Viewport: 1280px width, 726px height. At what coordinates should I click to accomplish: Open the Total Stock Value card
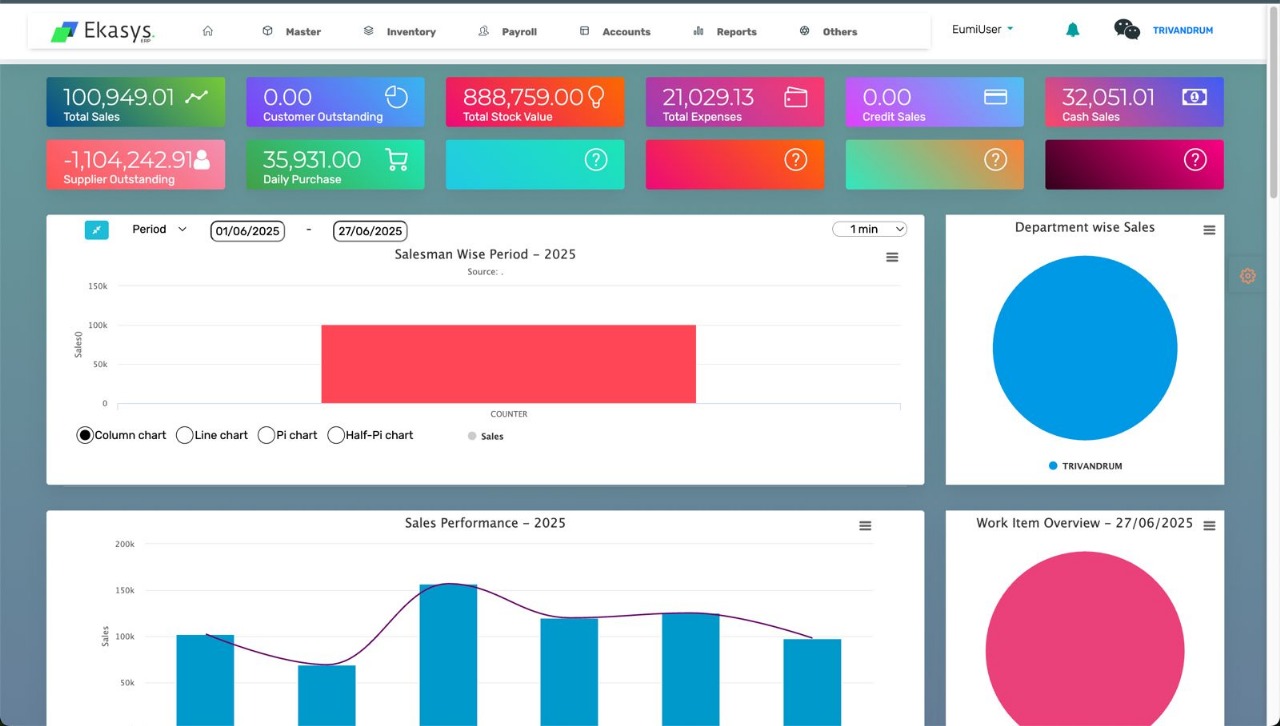click(x=535, y=102)
